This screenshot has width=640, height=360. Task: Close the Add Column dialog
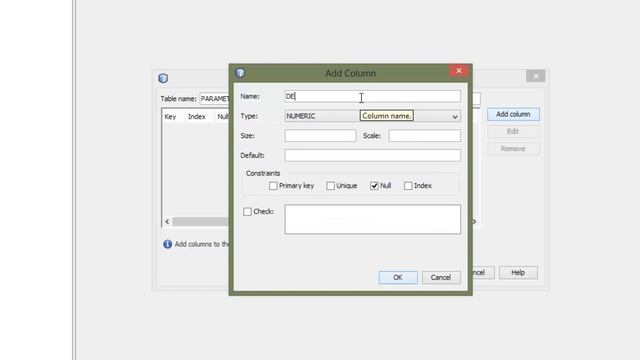point(459,71)
